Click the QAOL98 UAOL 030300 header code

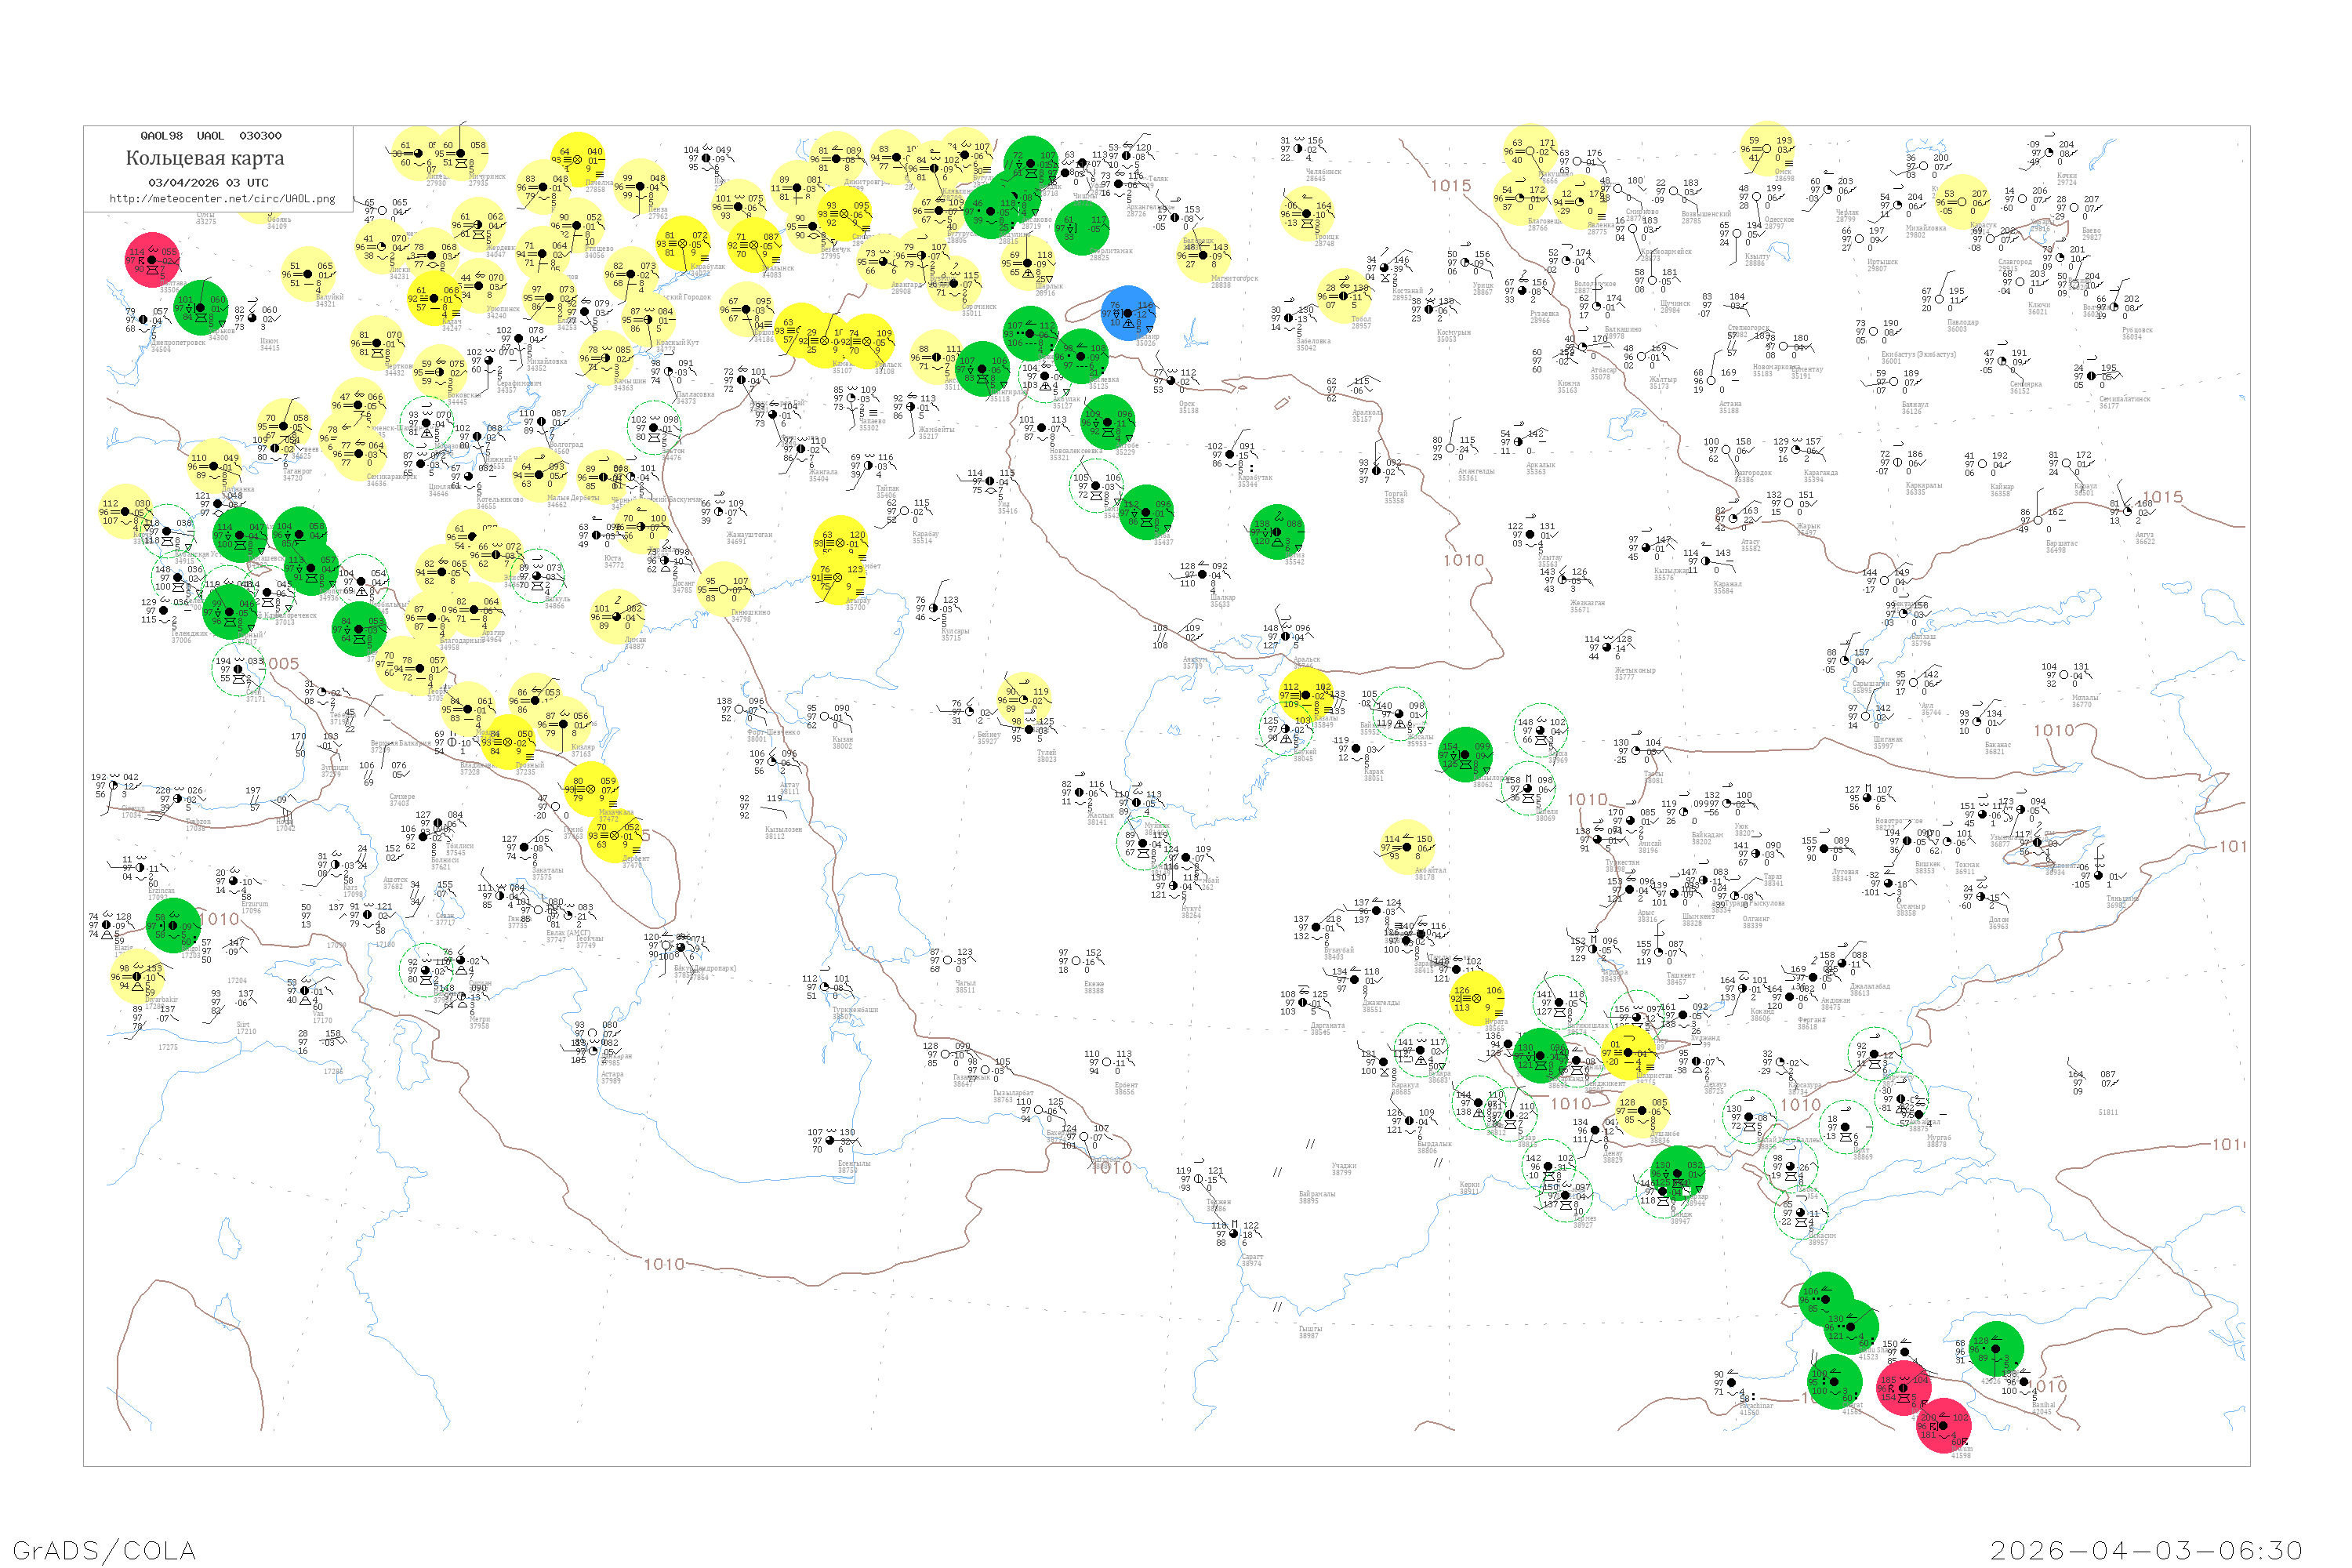pyautogui.click(x=211, y=136)
